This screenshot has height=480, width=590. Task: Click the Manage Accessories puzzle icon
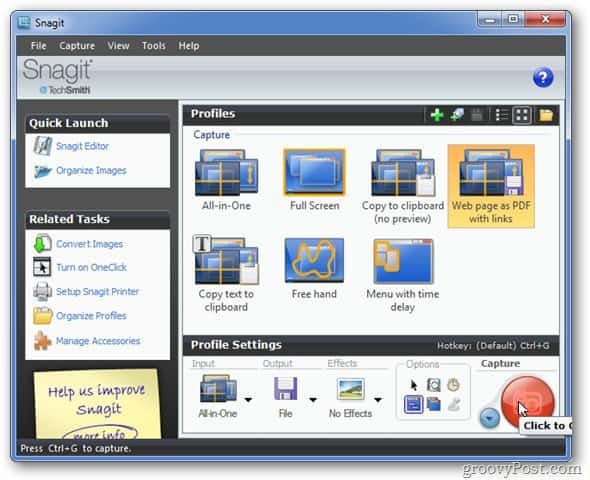pyautogui.click(x=42, y=340)
